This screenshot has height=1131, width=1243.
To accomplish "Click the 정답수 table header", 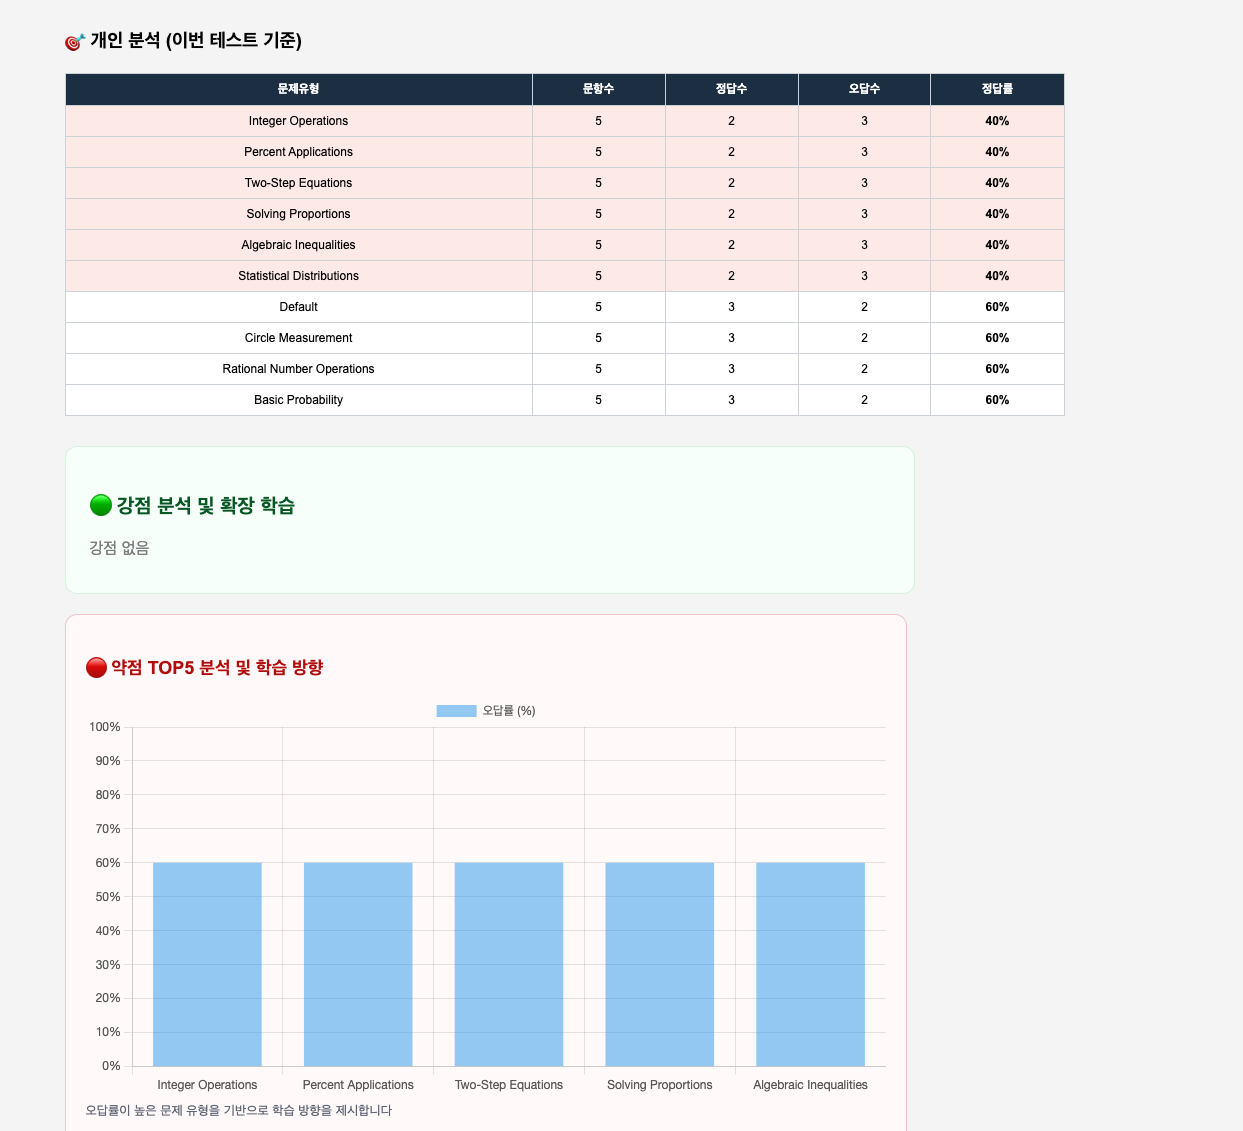I will (x=732, y=89).
